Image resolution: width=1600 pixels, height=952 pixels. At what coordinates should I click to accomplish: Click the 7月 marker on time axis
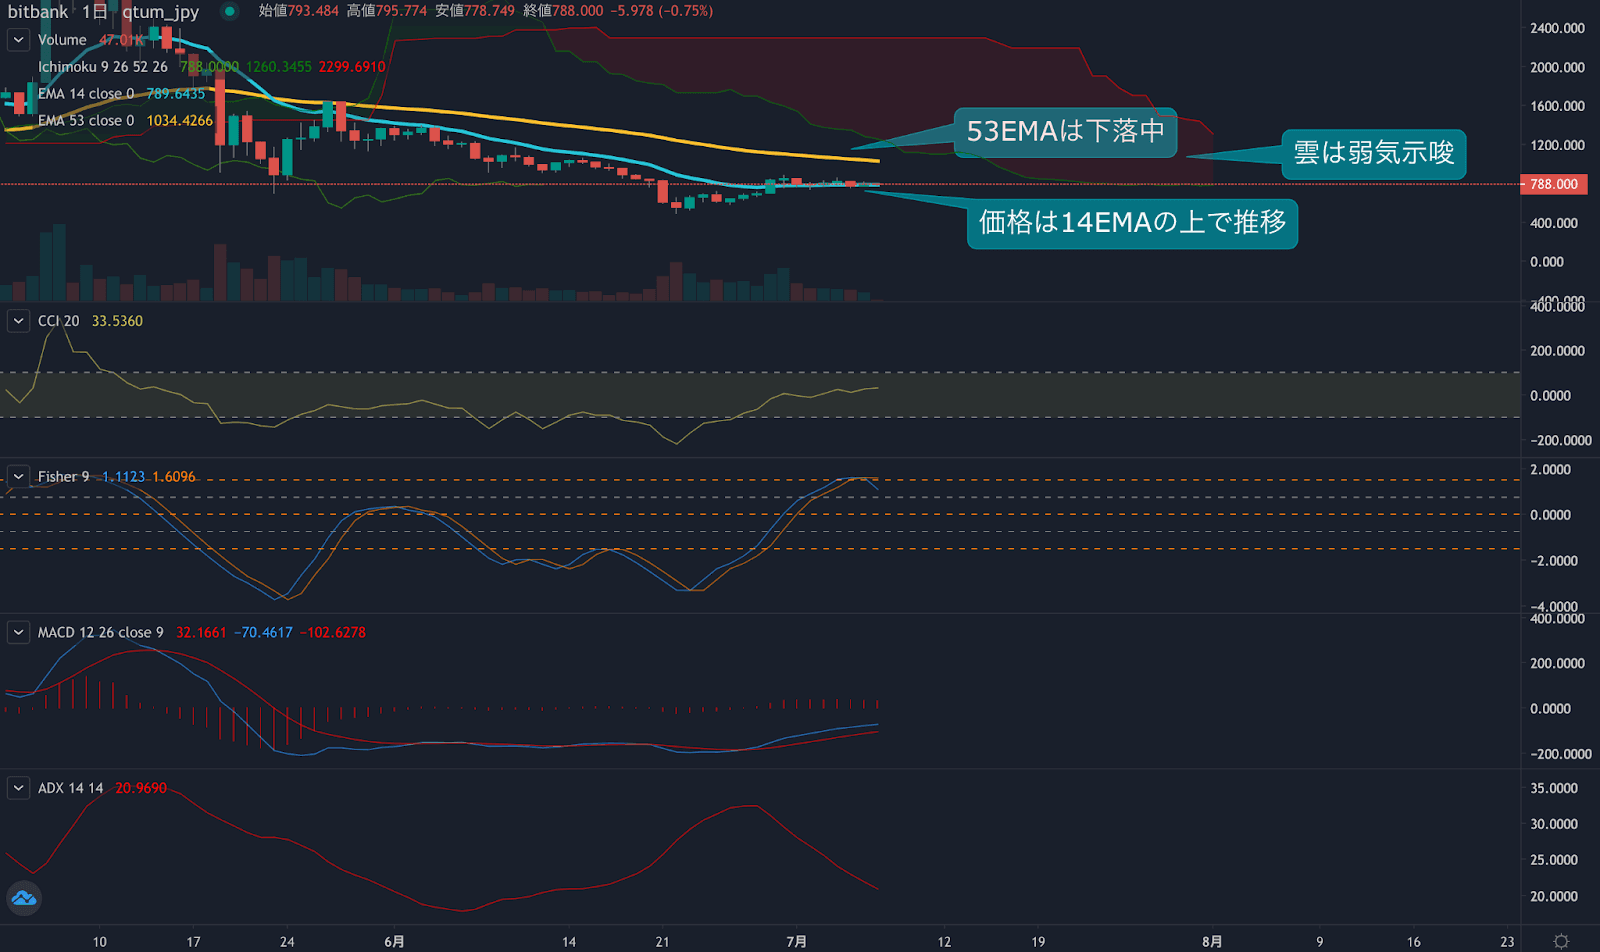coord(796,941)
